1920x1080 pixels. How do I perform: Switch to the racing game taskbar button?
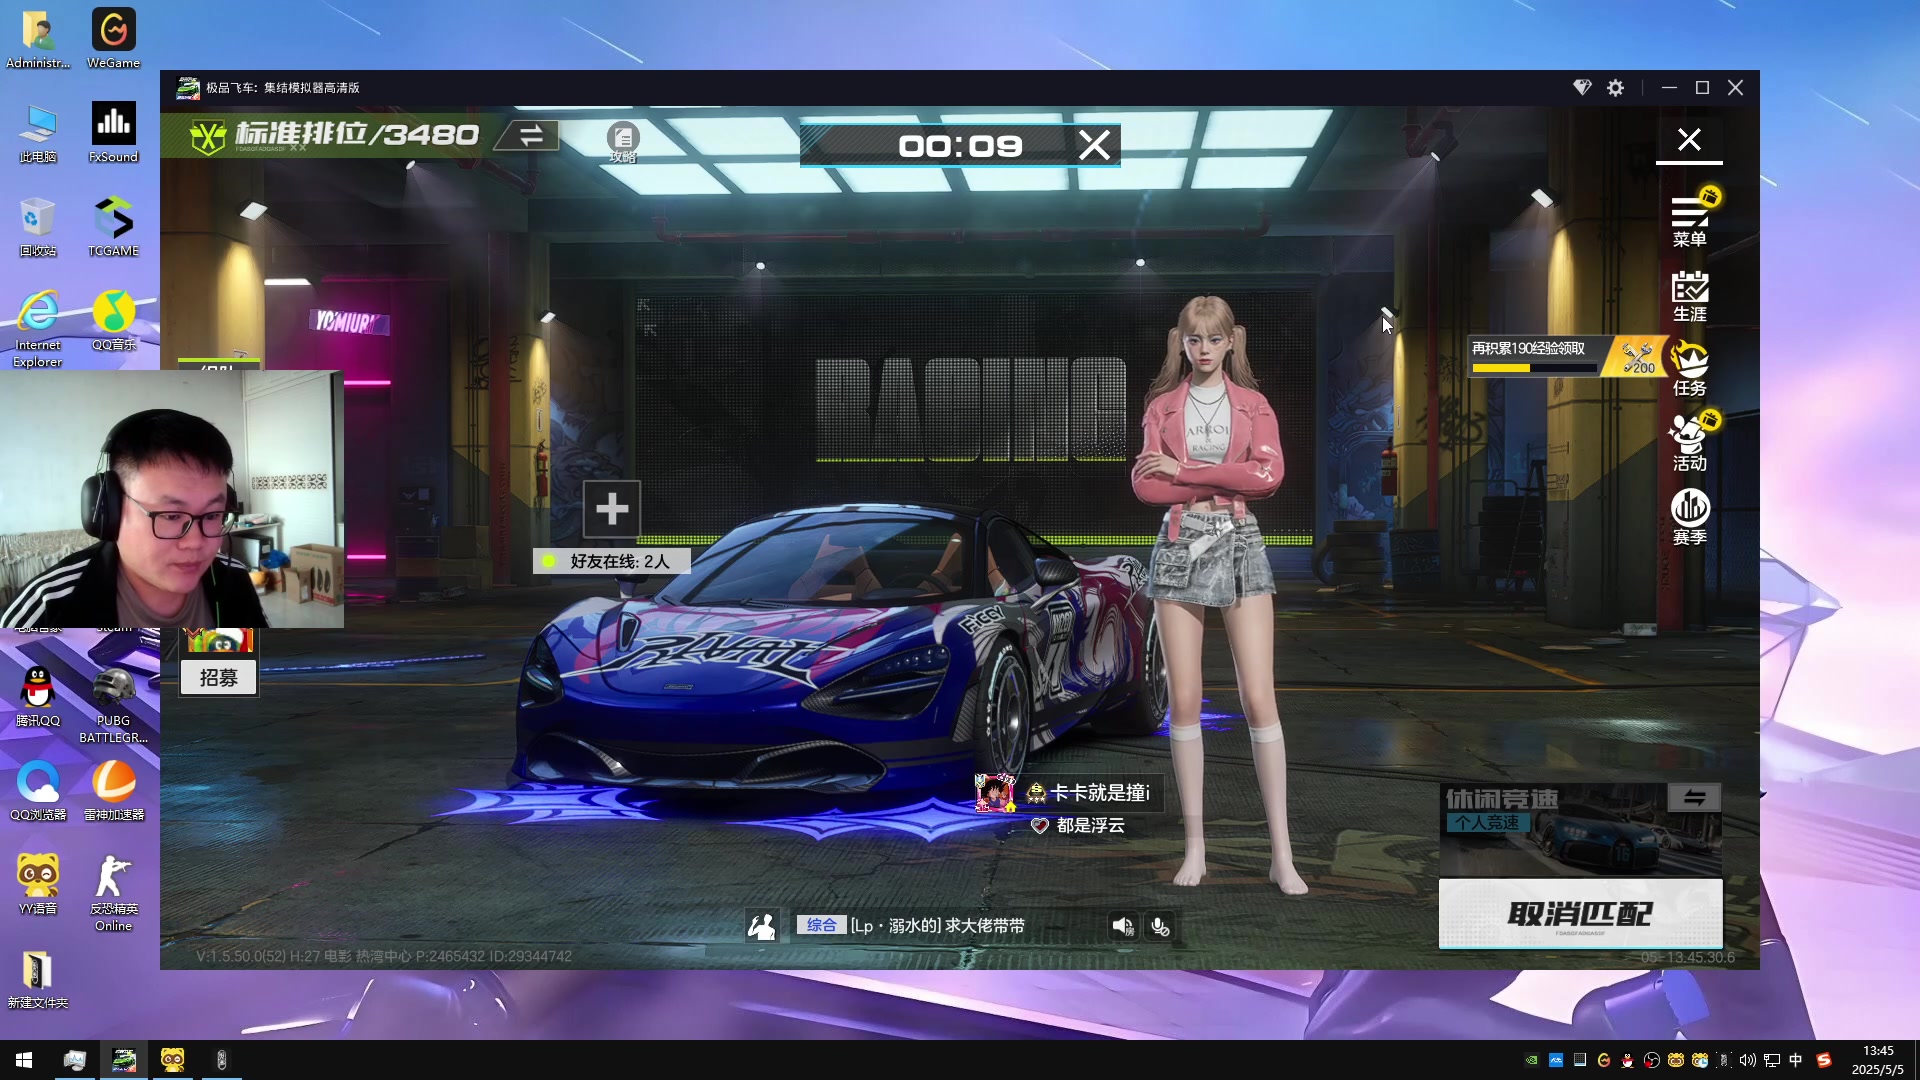pos(124,1060)
